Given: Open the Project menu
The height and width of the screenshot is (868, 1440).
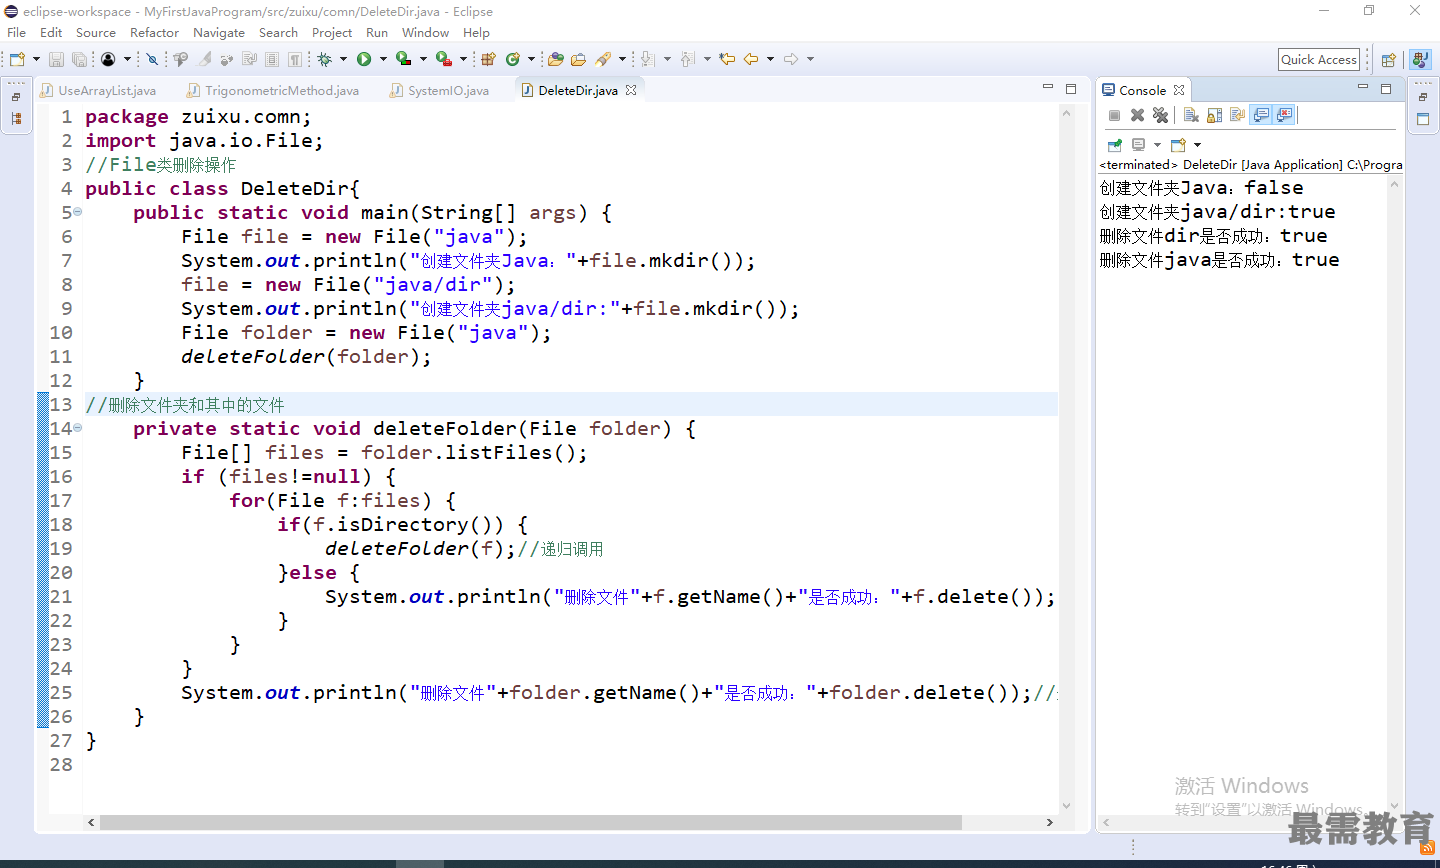Looking at the screenshot, I should tap(332, 32).
